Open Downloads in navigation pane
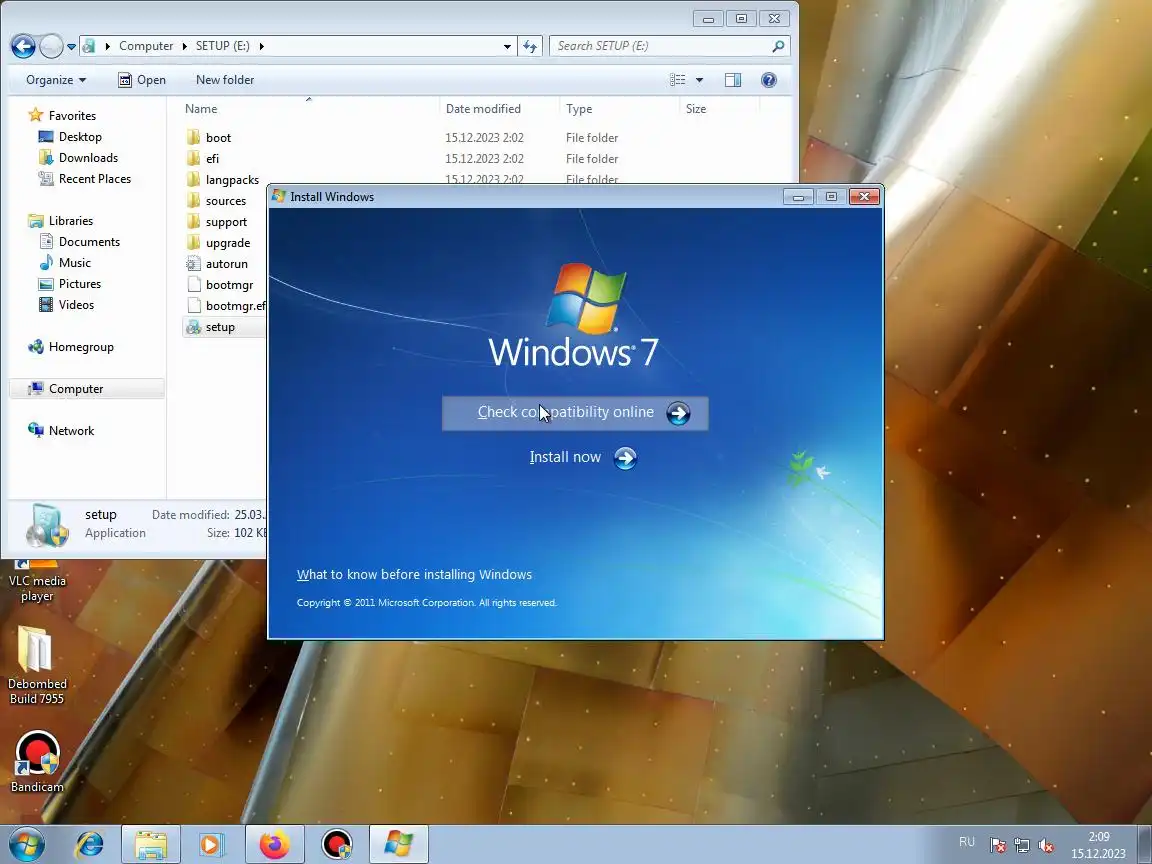Screen dimensions: 1152x864 tap(88, 157)
